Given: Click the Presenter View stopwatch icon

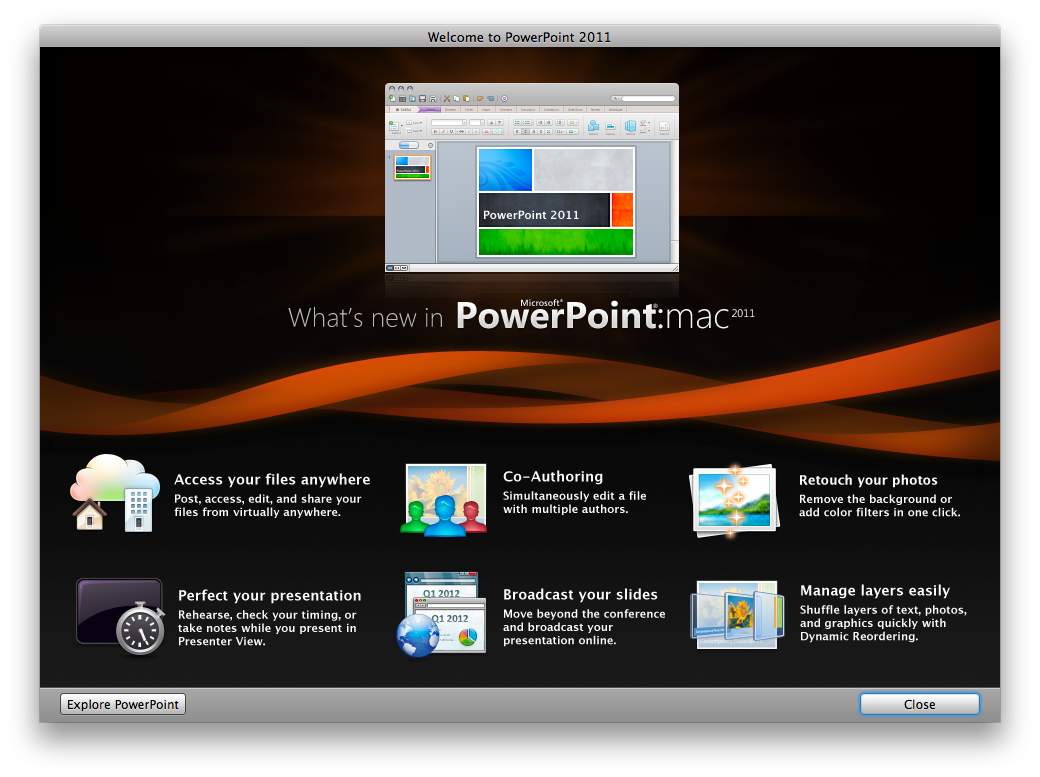Looking at the screenshot, I should point(120,616).
